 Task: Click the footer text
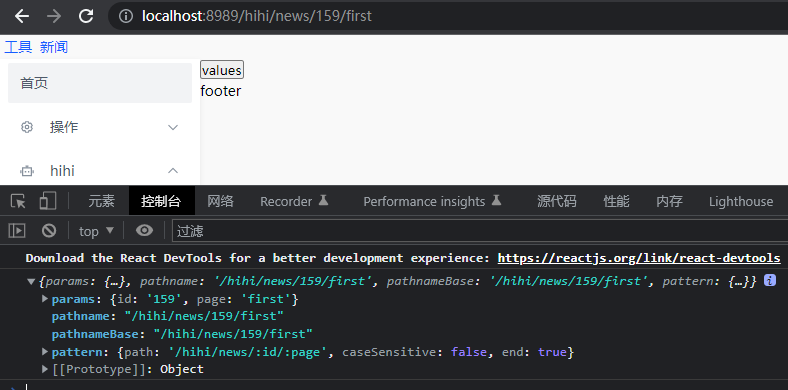221,91
